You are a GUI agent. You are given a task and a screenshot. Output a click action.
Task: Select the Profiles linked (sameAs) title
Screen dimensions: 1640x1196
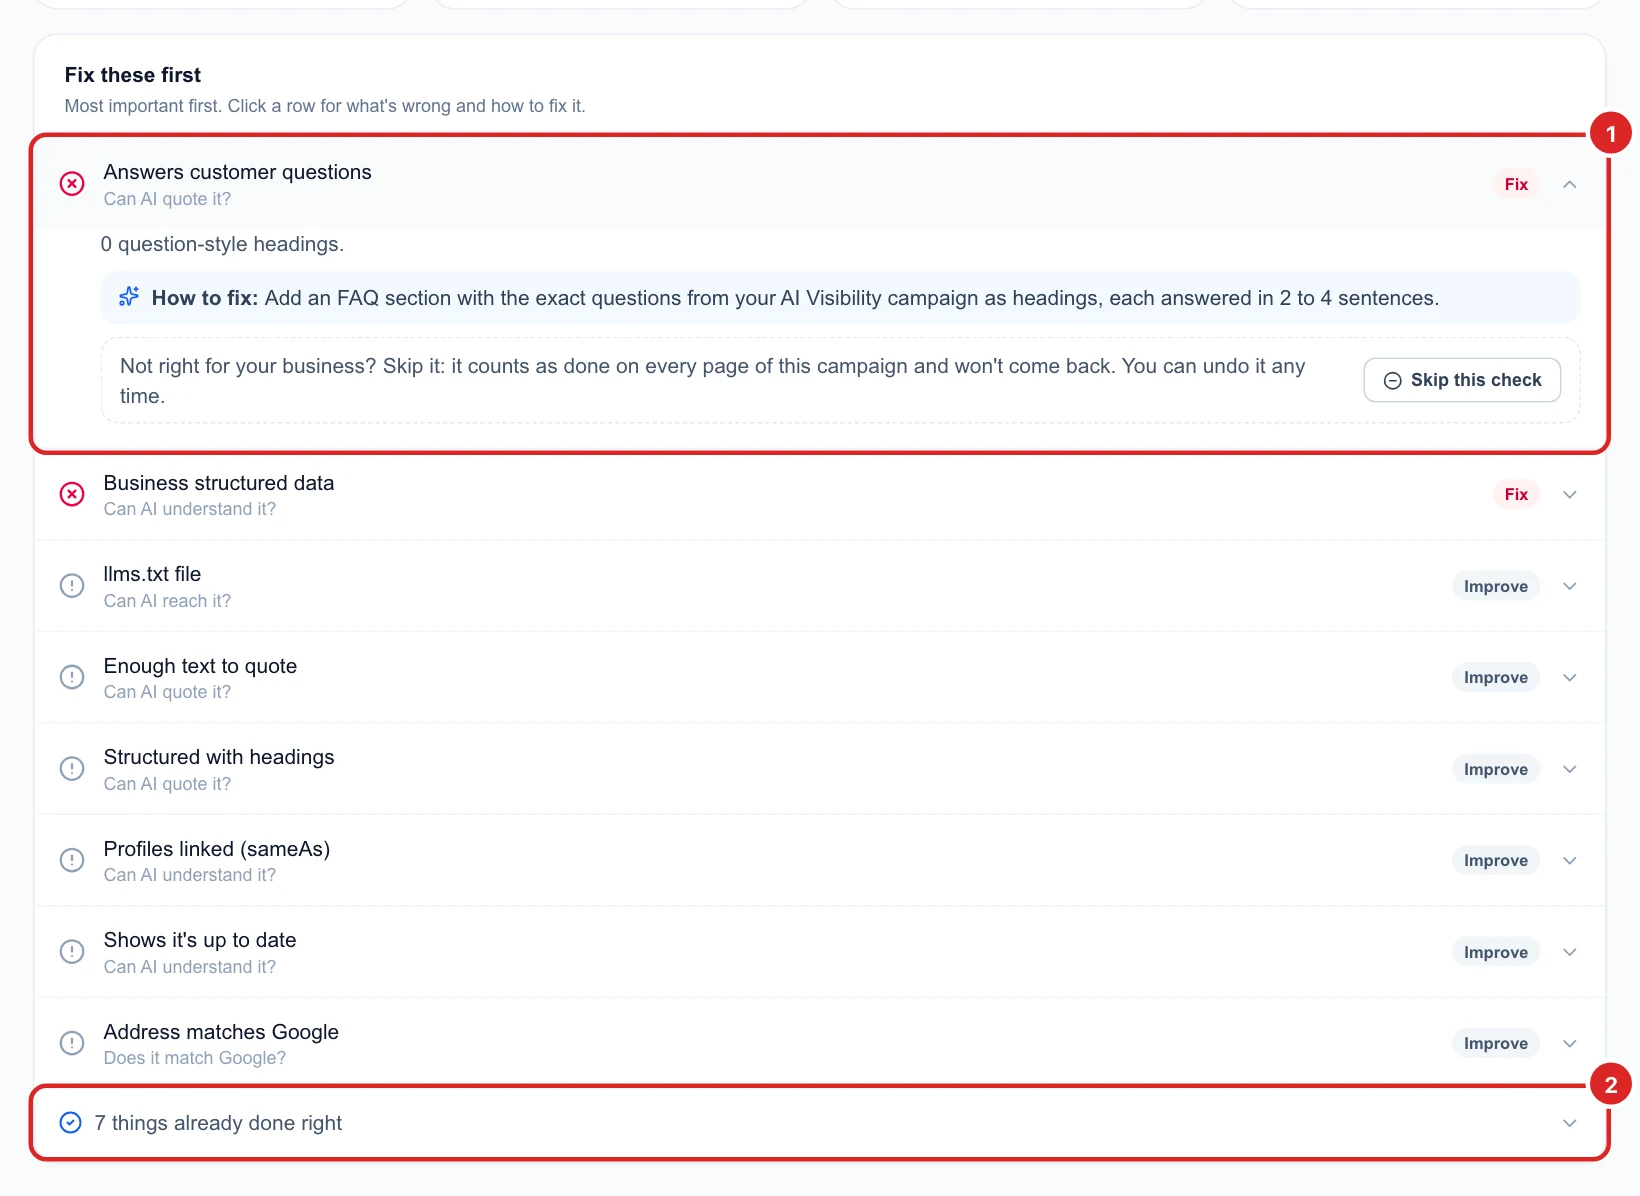(217, 849)
